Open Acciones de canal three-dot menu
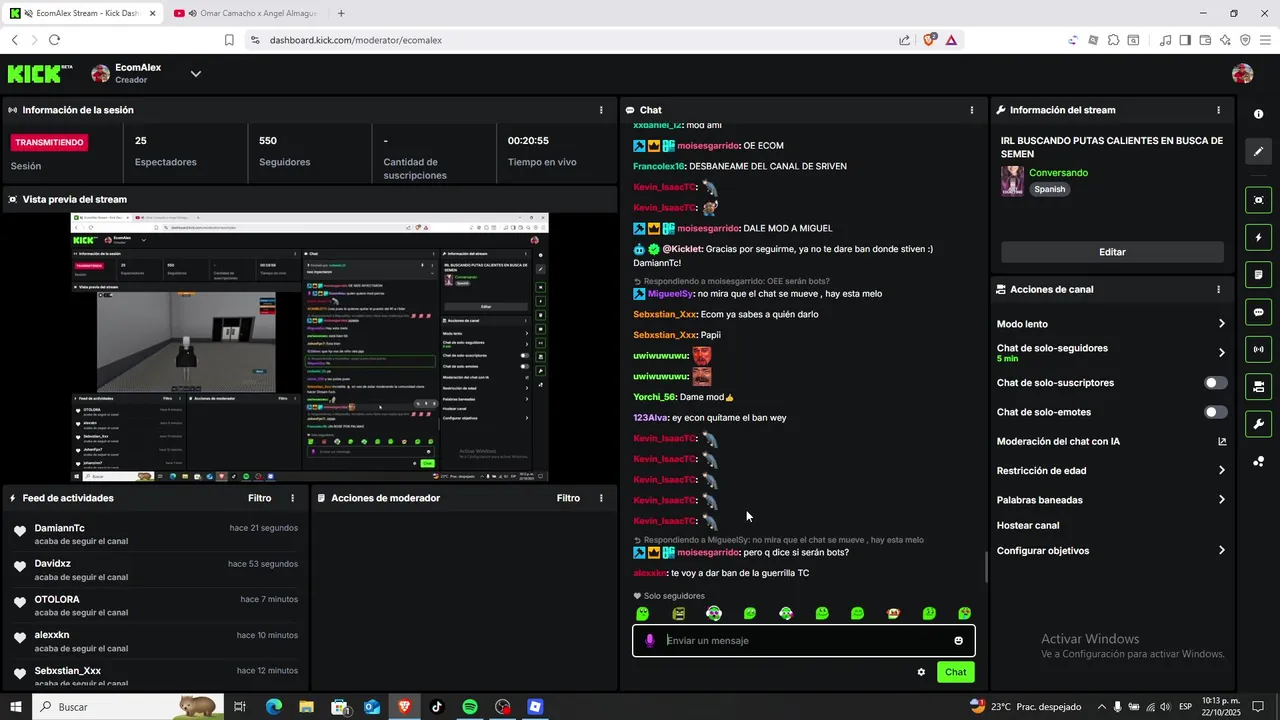 click(x=1218, y=289)
